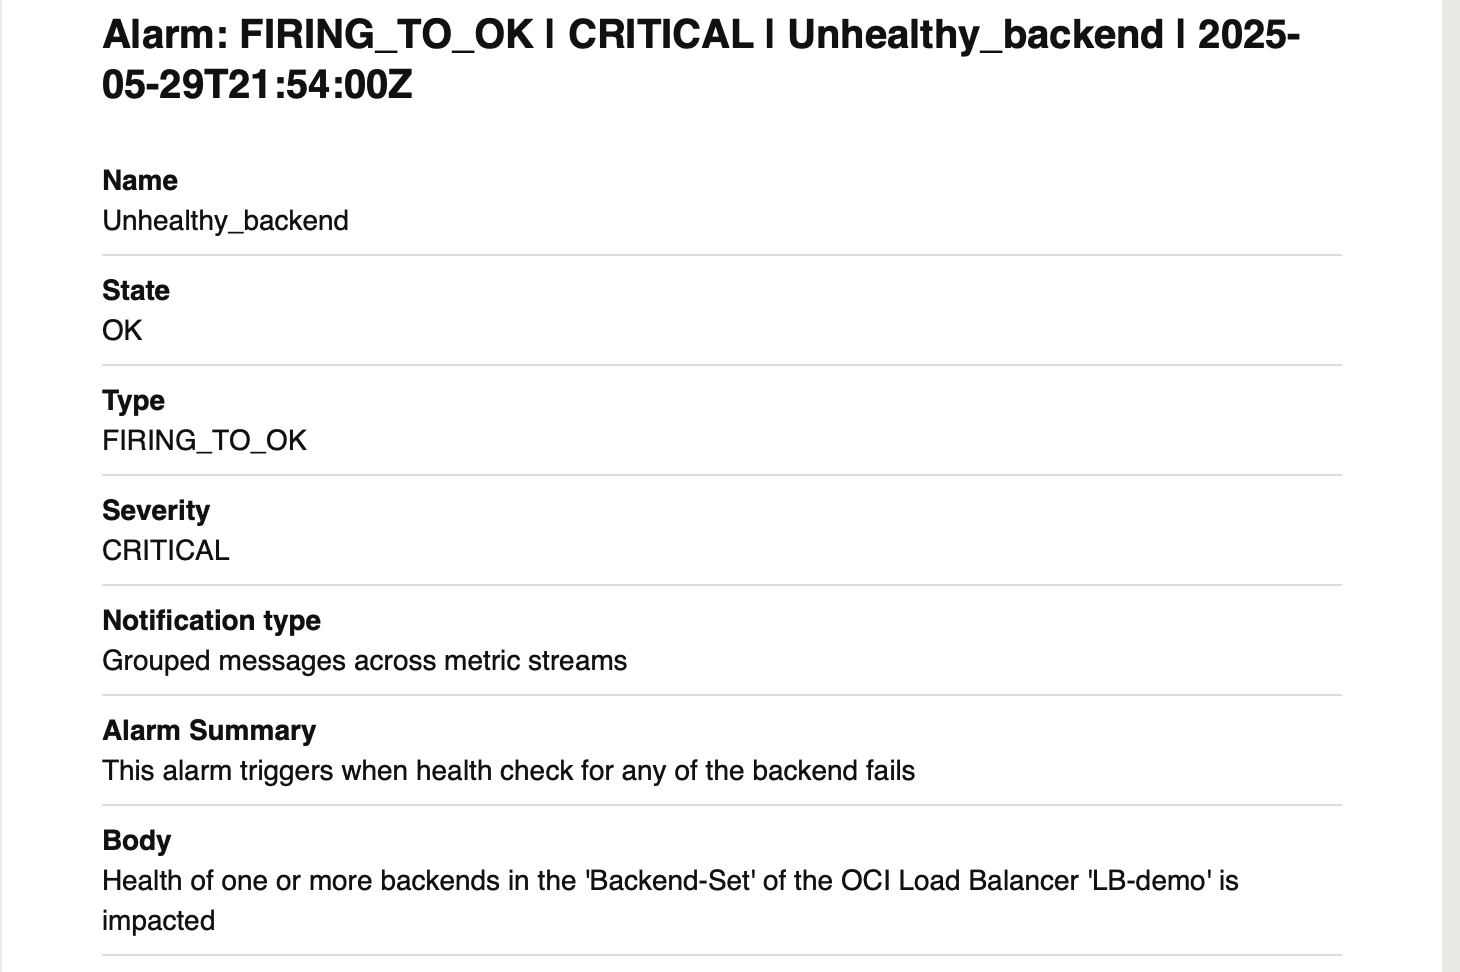Click the Name field label
The height and width of the screenshot is (972, 1460).
140,181
